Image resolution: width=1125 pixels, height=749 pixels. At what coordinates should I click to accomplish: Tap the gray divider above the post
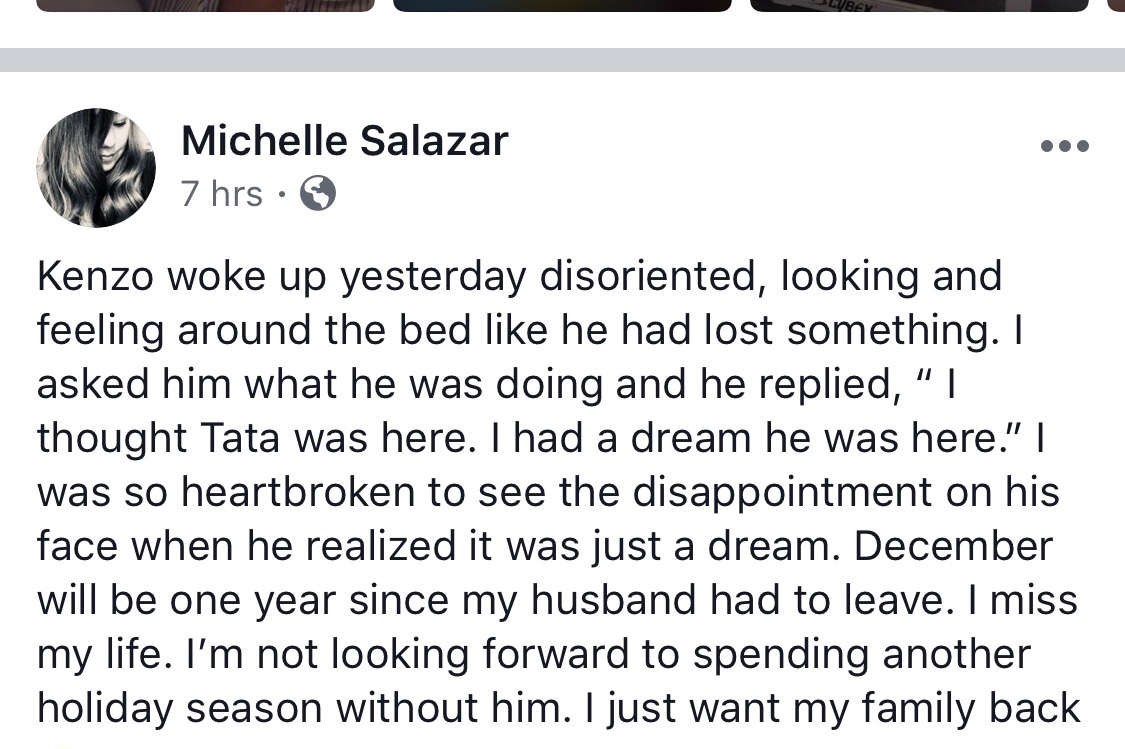[562, 60]
